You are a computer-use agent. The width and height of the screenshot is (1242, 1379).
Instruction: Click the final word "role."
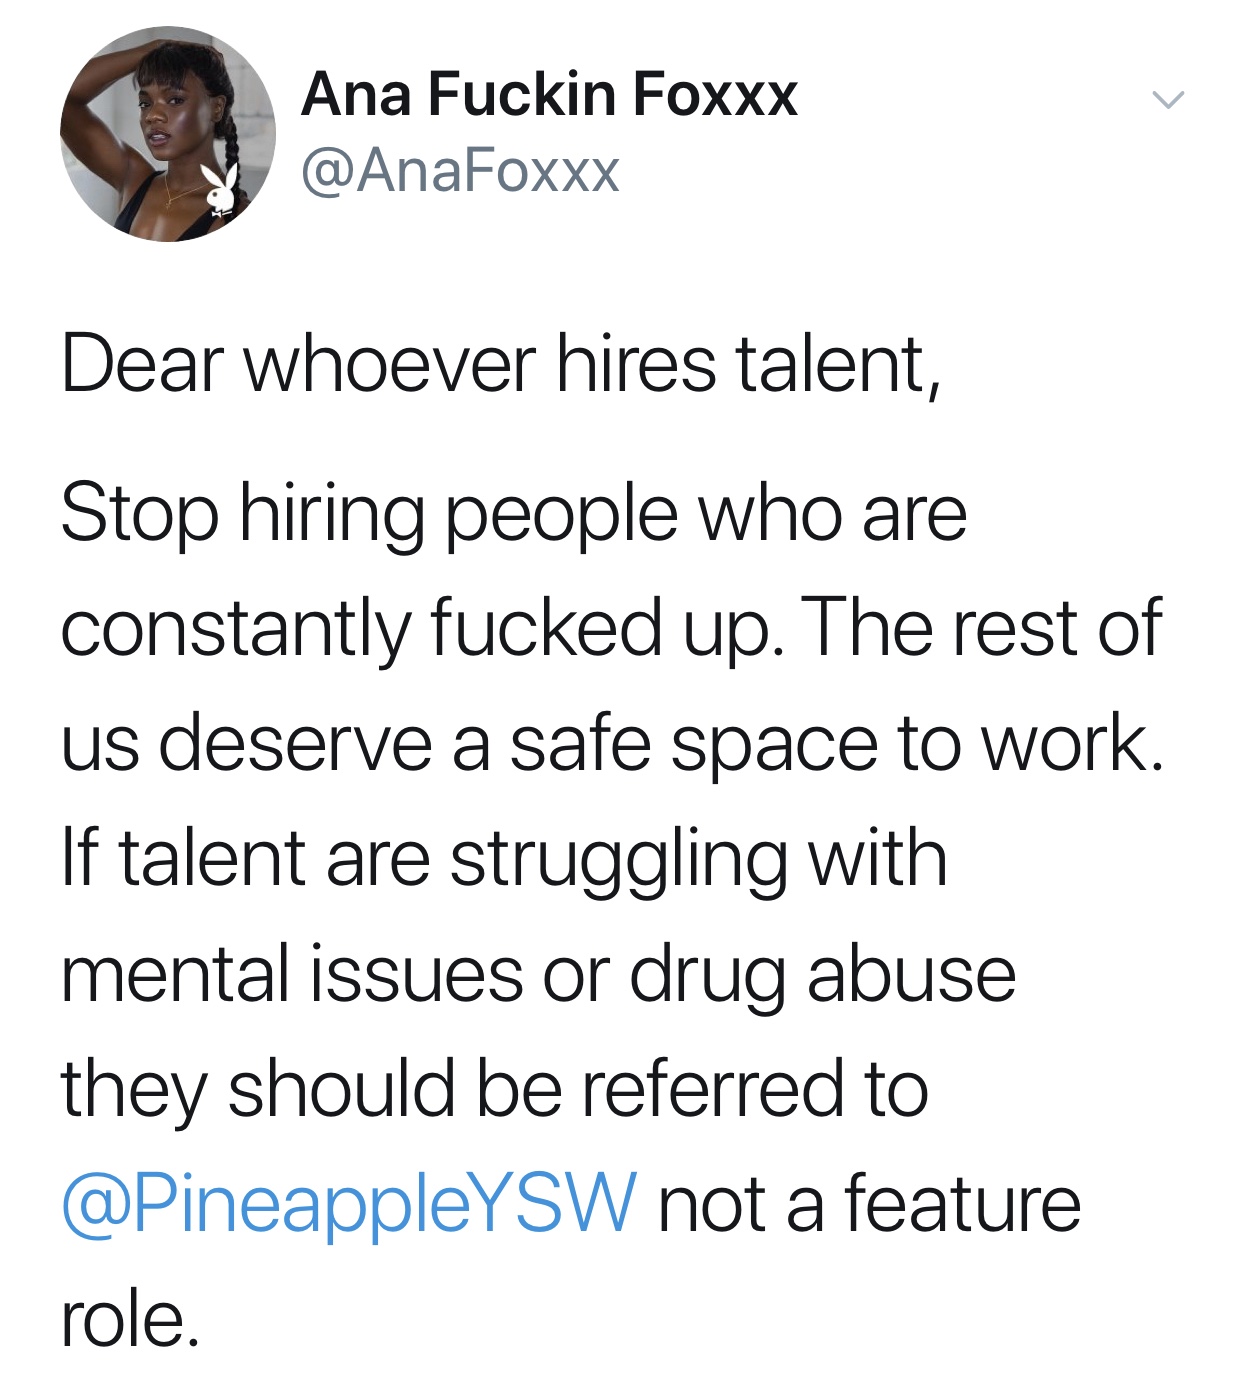point(130,1319)
